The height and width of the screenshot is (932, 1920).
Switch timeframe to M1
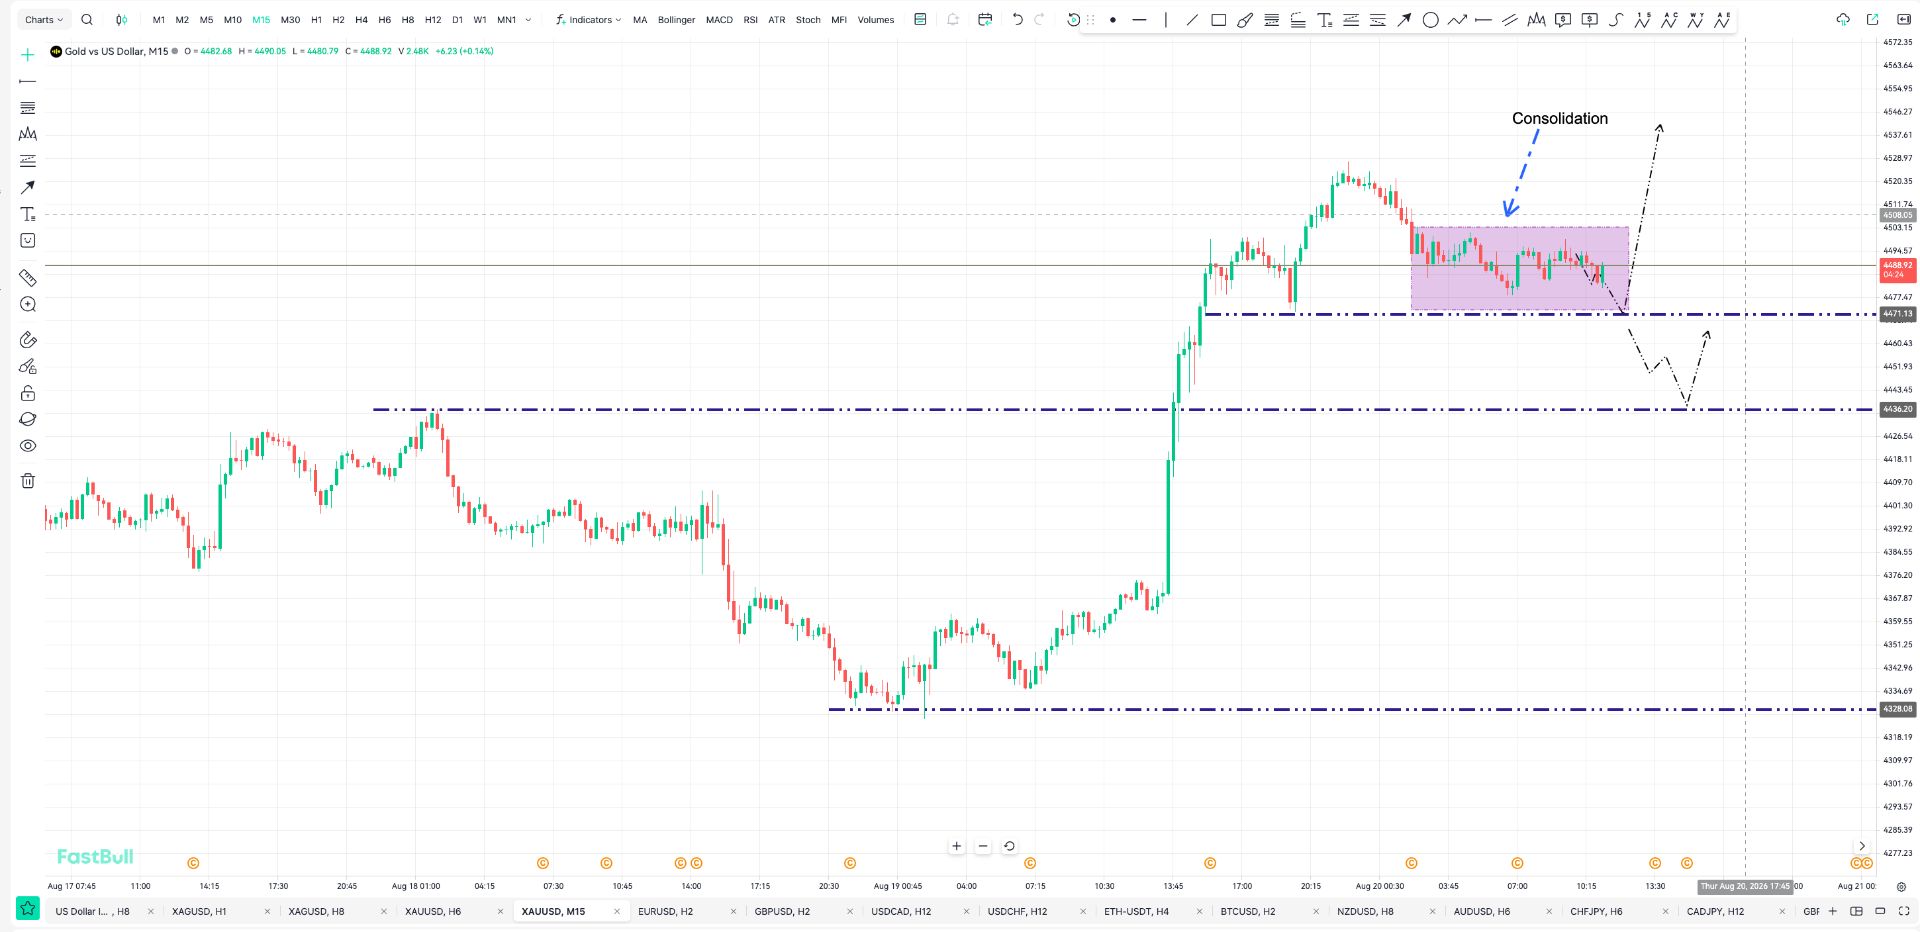click(x=159, y=20)
